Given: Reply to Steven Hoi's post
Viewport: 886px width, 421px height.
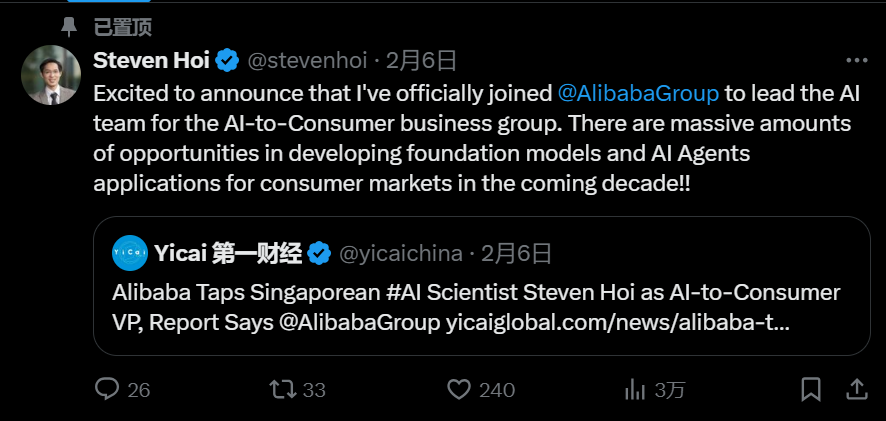Looking at the screenshot, I should tap(108, 389).
